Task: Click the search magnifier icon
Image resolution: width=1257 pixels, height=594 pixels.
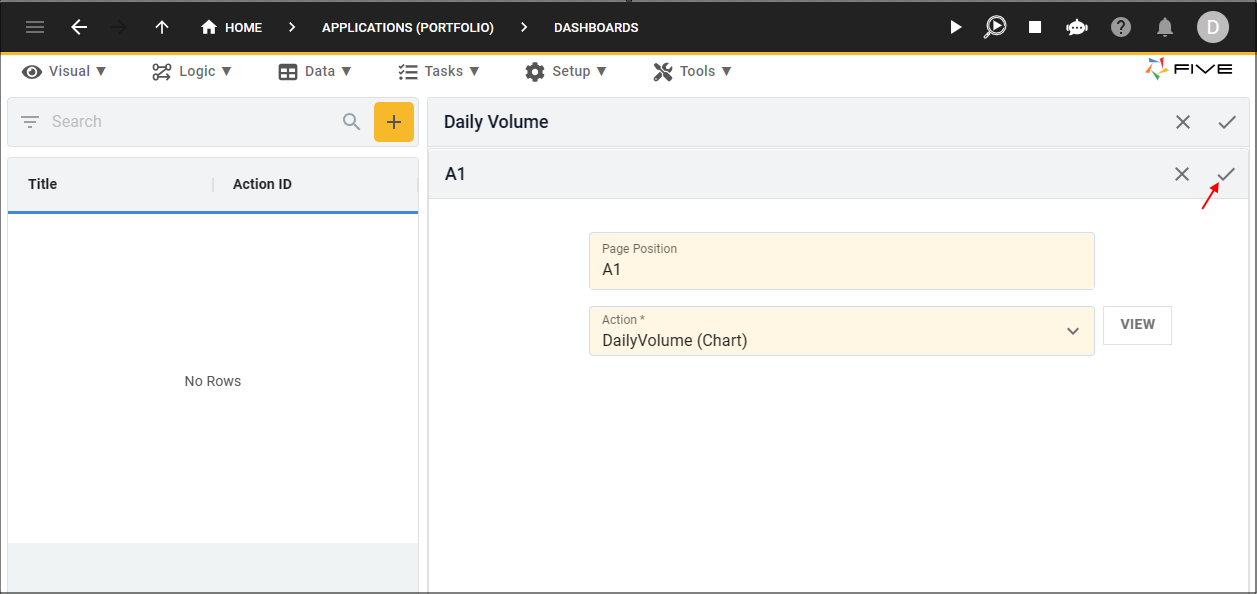Action: [351, 122]
